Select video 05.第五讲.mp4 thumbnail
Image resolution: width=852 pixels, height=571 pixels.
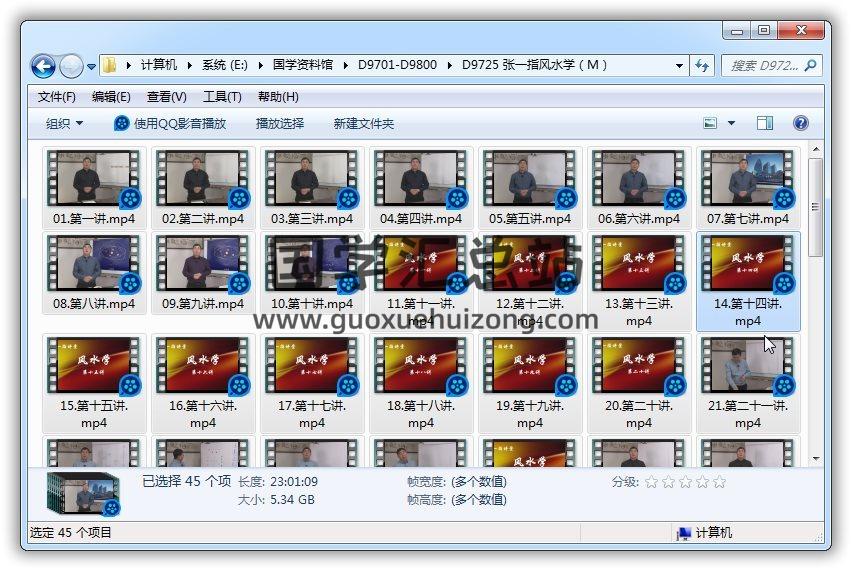tap(530, 179)
